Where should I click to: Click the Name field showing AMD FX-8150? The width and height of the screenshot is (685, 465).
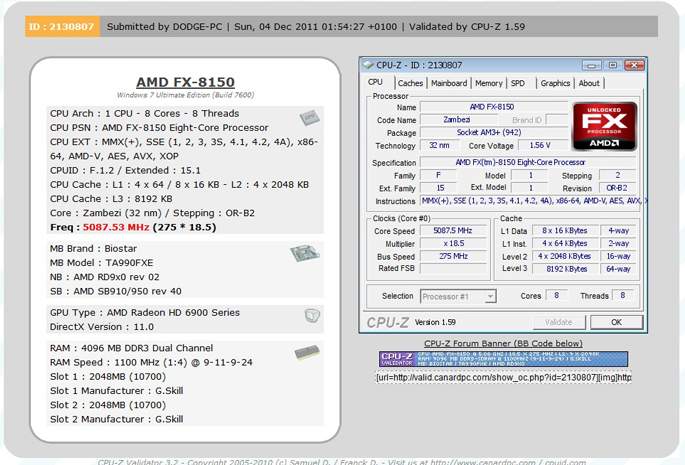(494, 107)
